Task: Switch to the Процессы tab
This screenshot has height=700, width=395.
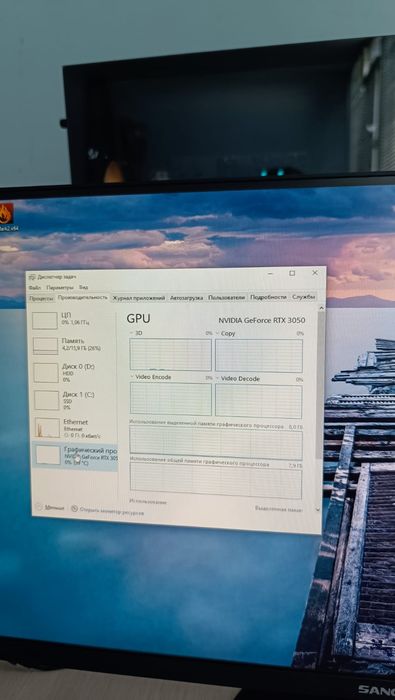Action: (42, 298)
